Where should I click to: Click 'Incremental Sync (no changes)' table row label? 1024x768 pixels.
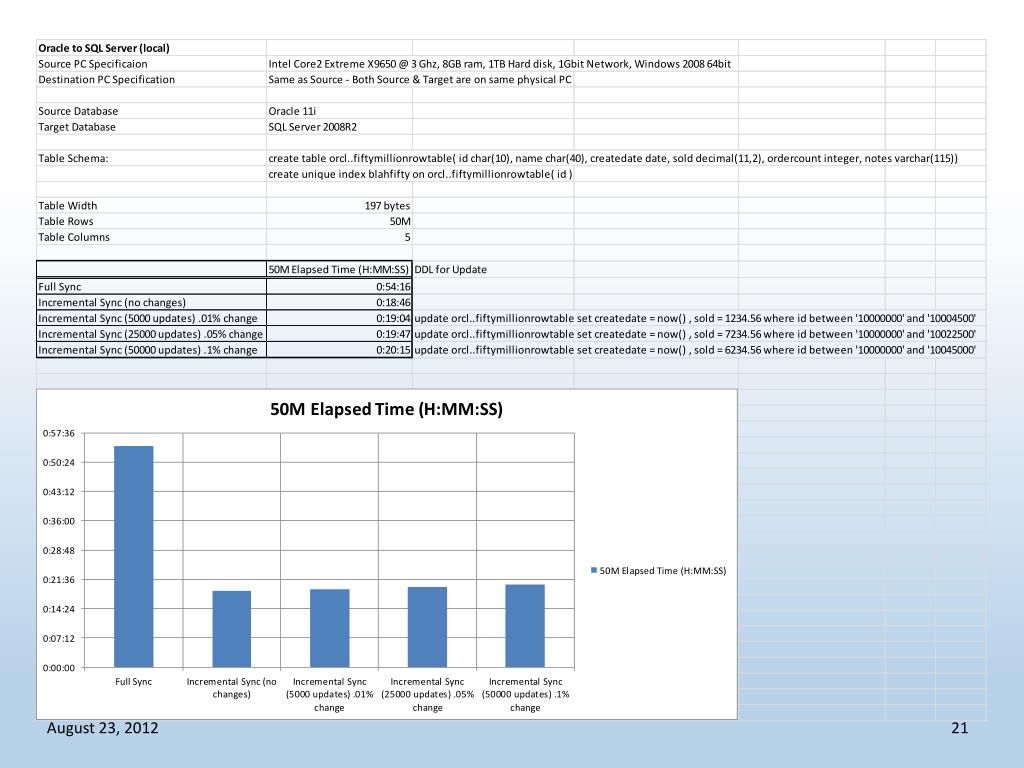(x=151, y=302)
